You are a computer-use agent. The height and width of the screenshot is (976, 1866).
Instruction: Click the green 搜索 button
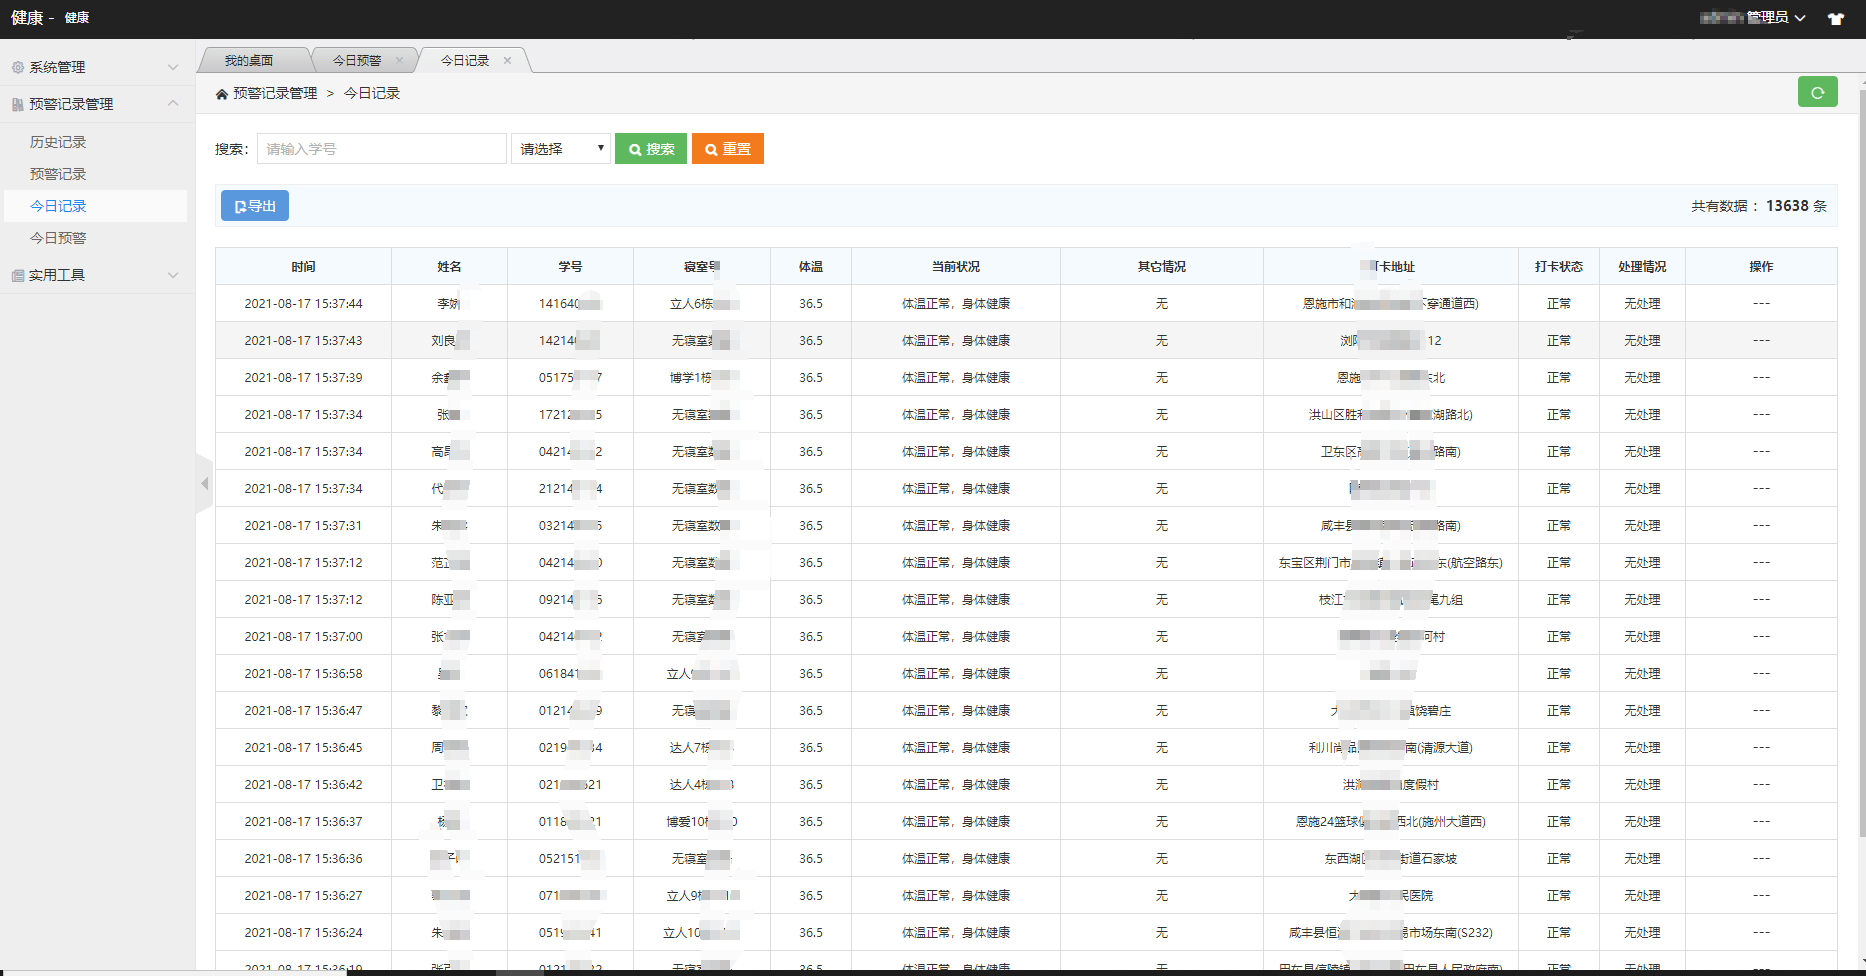(651, 149)
